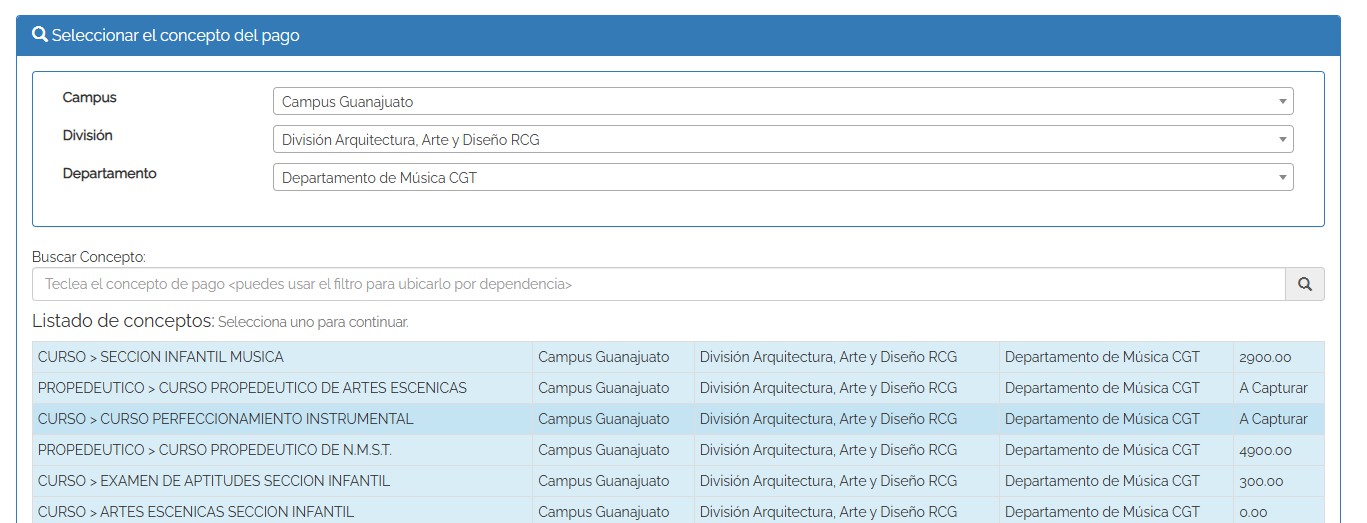Choose PROPEDEUTICO > CURSO PROPEDEUTICO DE ARTES ESCENICAS
The width and height of the screenshot is (1367, 523).
252,388
